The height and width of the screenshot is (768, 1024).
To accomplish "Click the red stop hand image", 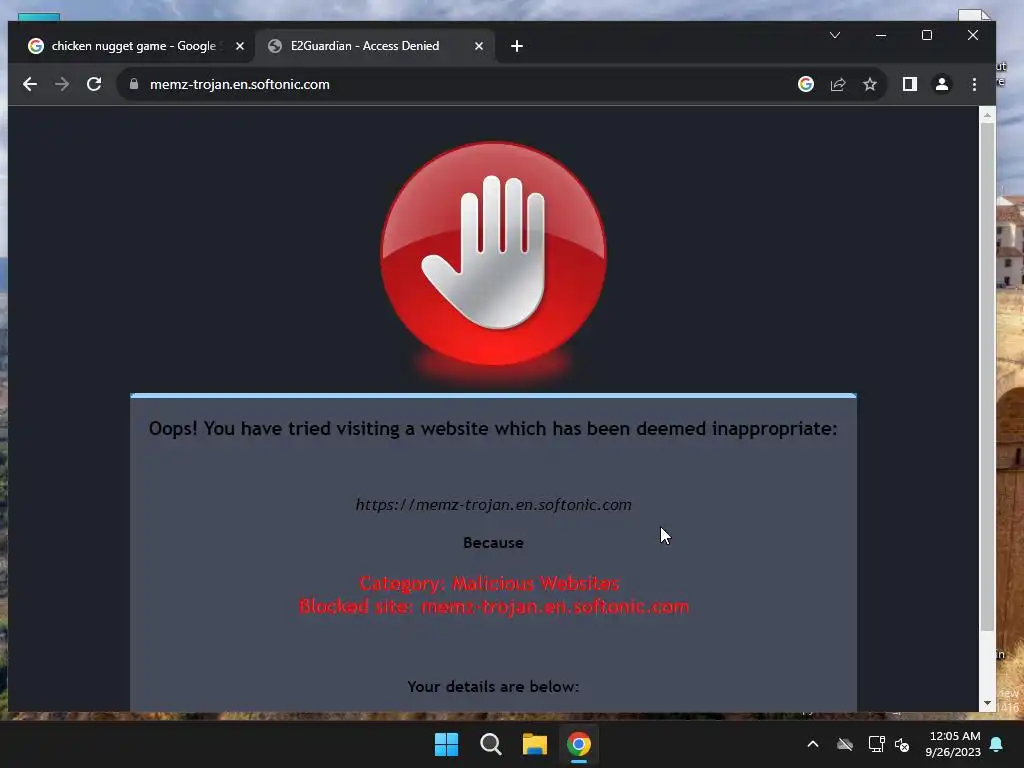I will 494,253.
